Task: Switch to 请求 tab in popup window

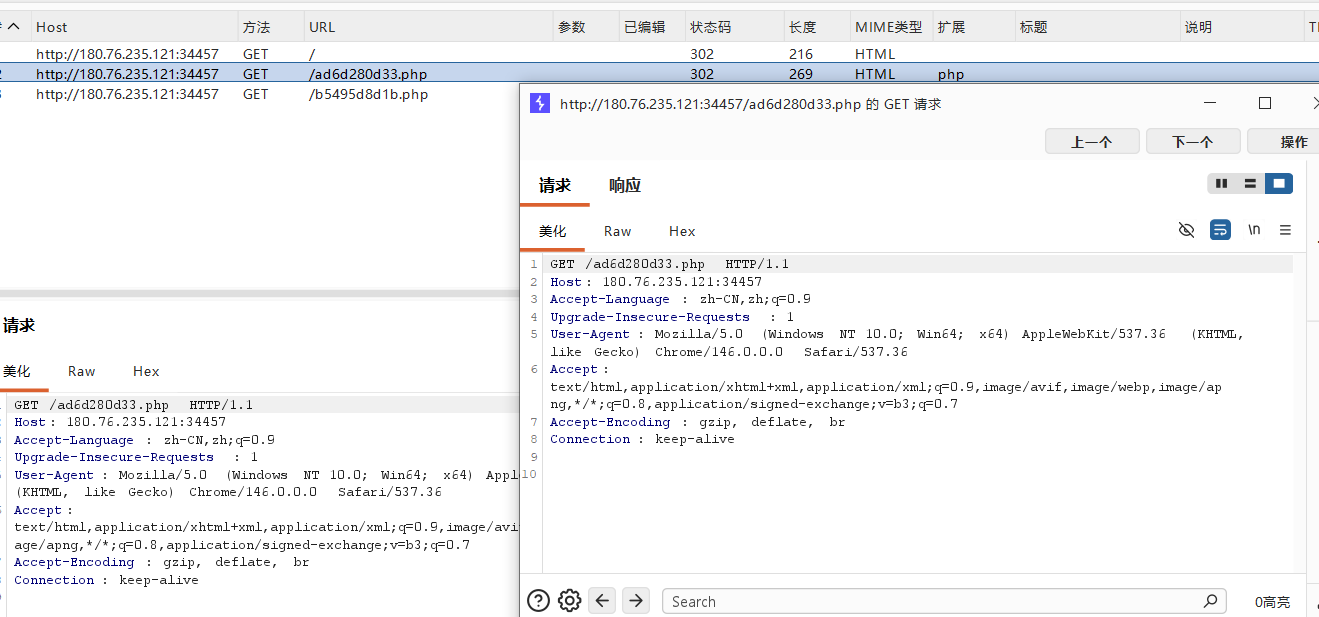Action: 555,185
